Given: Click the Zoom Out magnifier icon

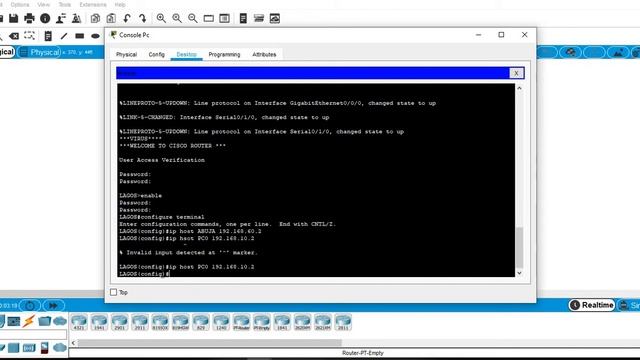Looking at the screenshot, I should tap(193, 18).
